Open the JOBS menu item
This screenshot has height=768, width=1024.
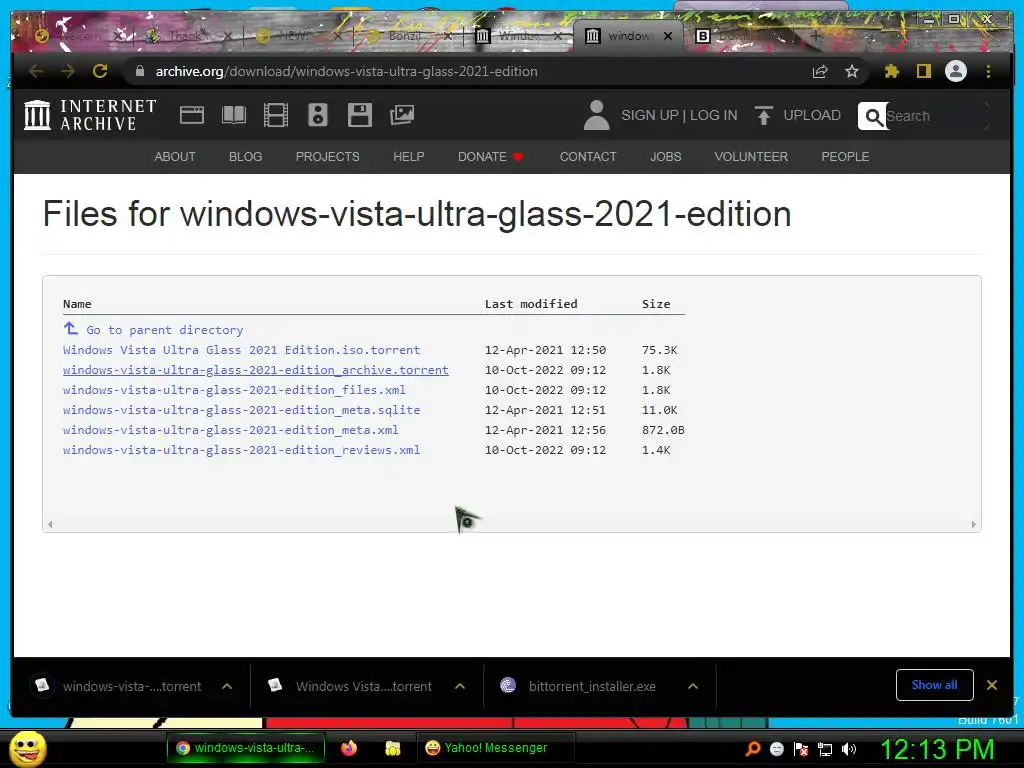coord(665,157)
